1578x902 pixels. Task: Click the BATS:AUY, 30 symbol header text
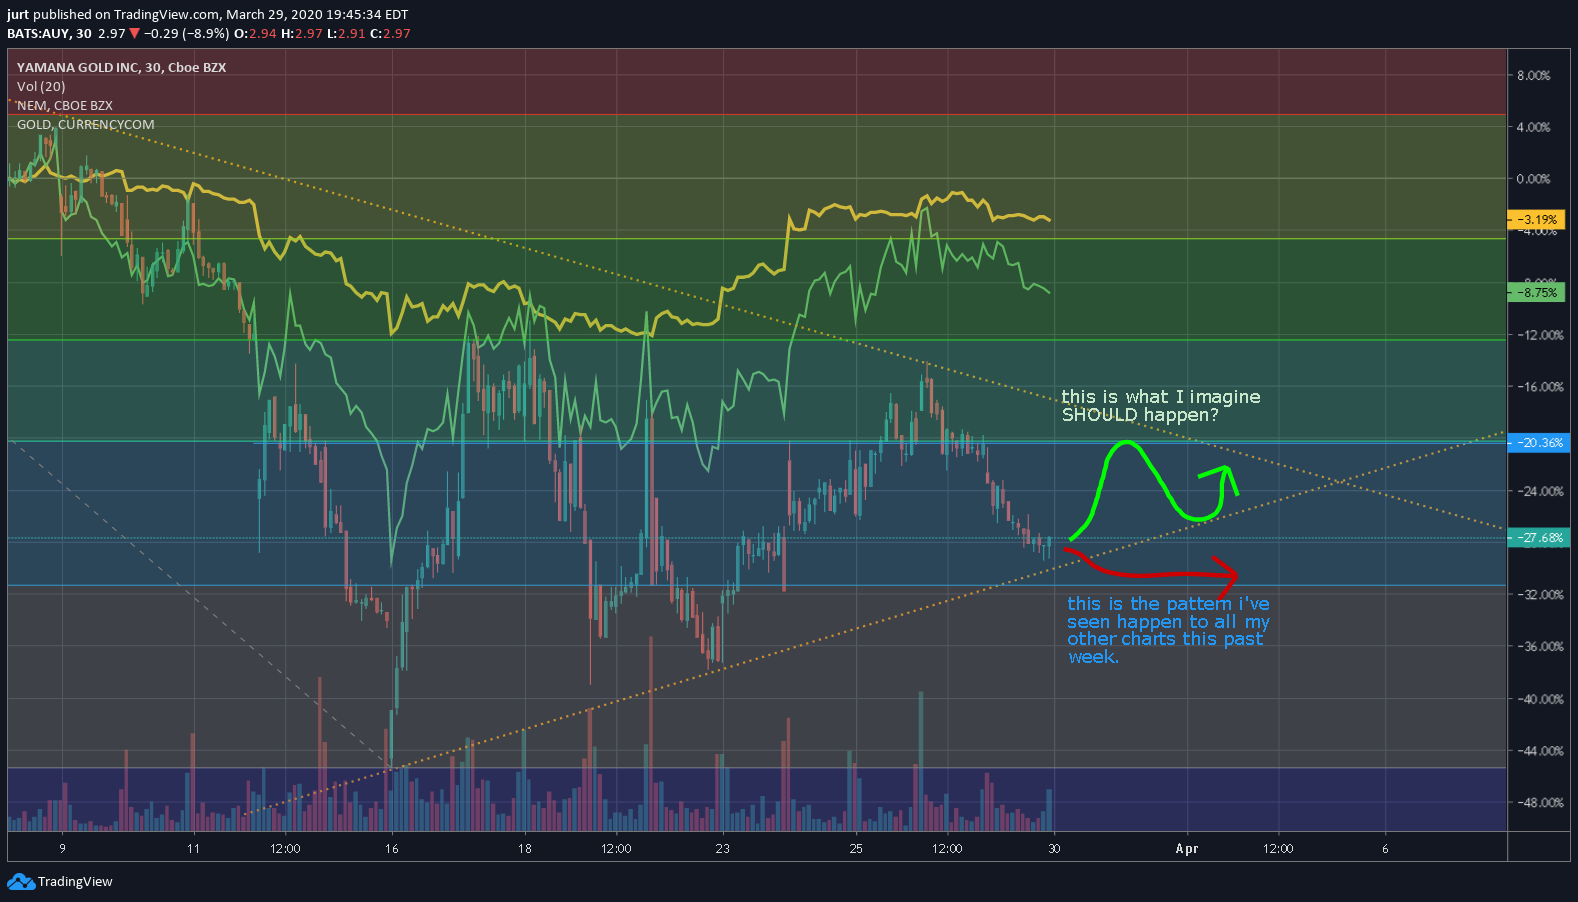click(49, 33)
